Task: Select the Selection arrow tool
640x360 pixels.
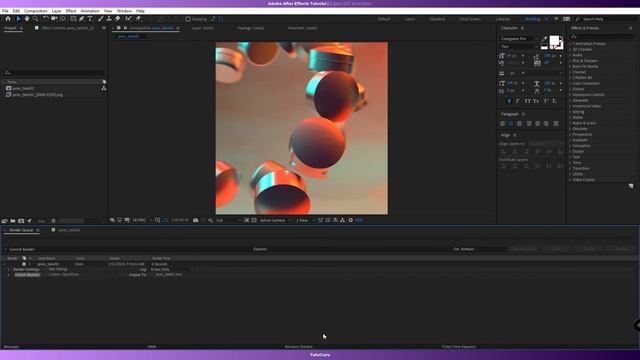Action: 18,19
